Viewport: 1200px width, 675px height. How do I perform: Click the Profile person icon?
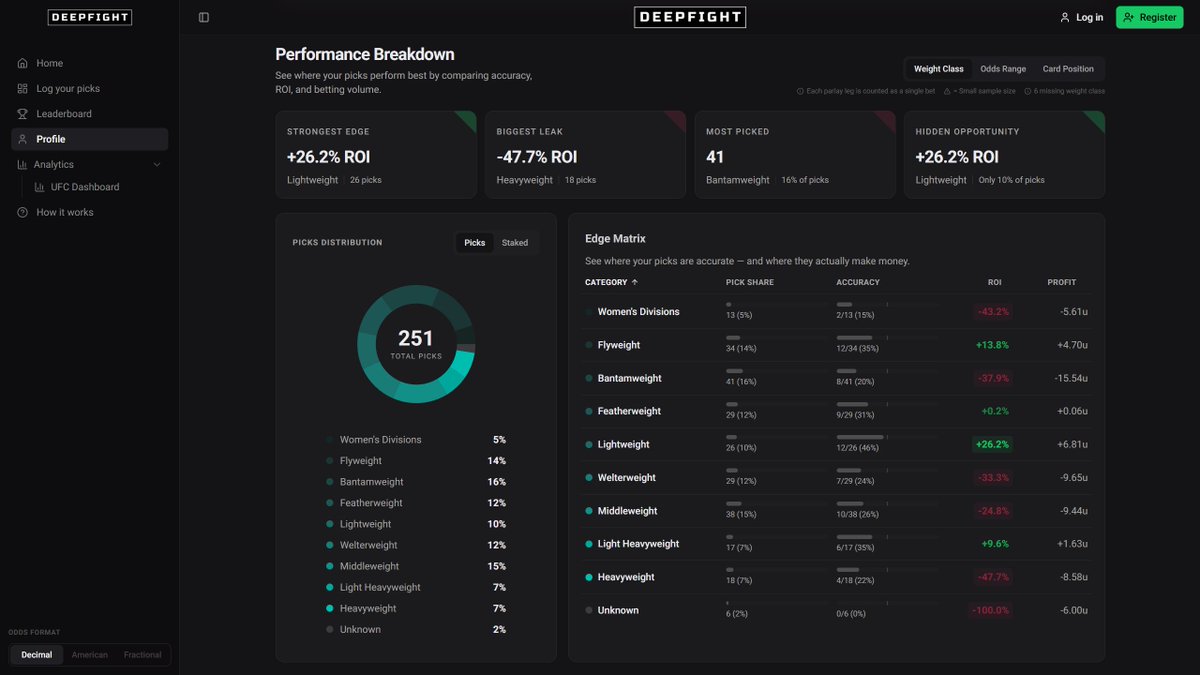(22, 139)
